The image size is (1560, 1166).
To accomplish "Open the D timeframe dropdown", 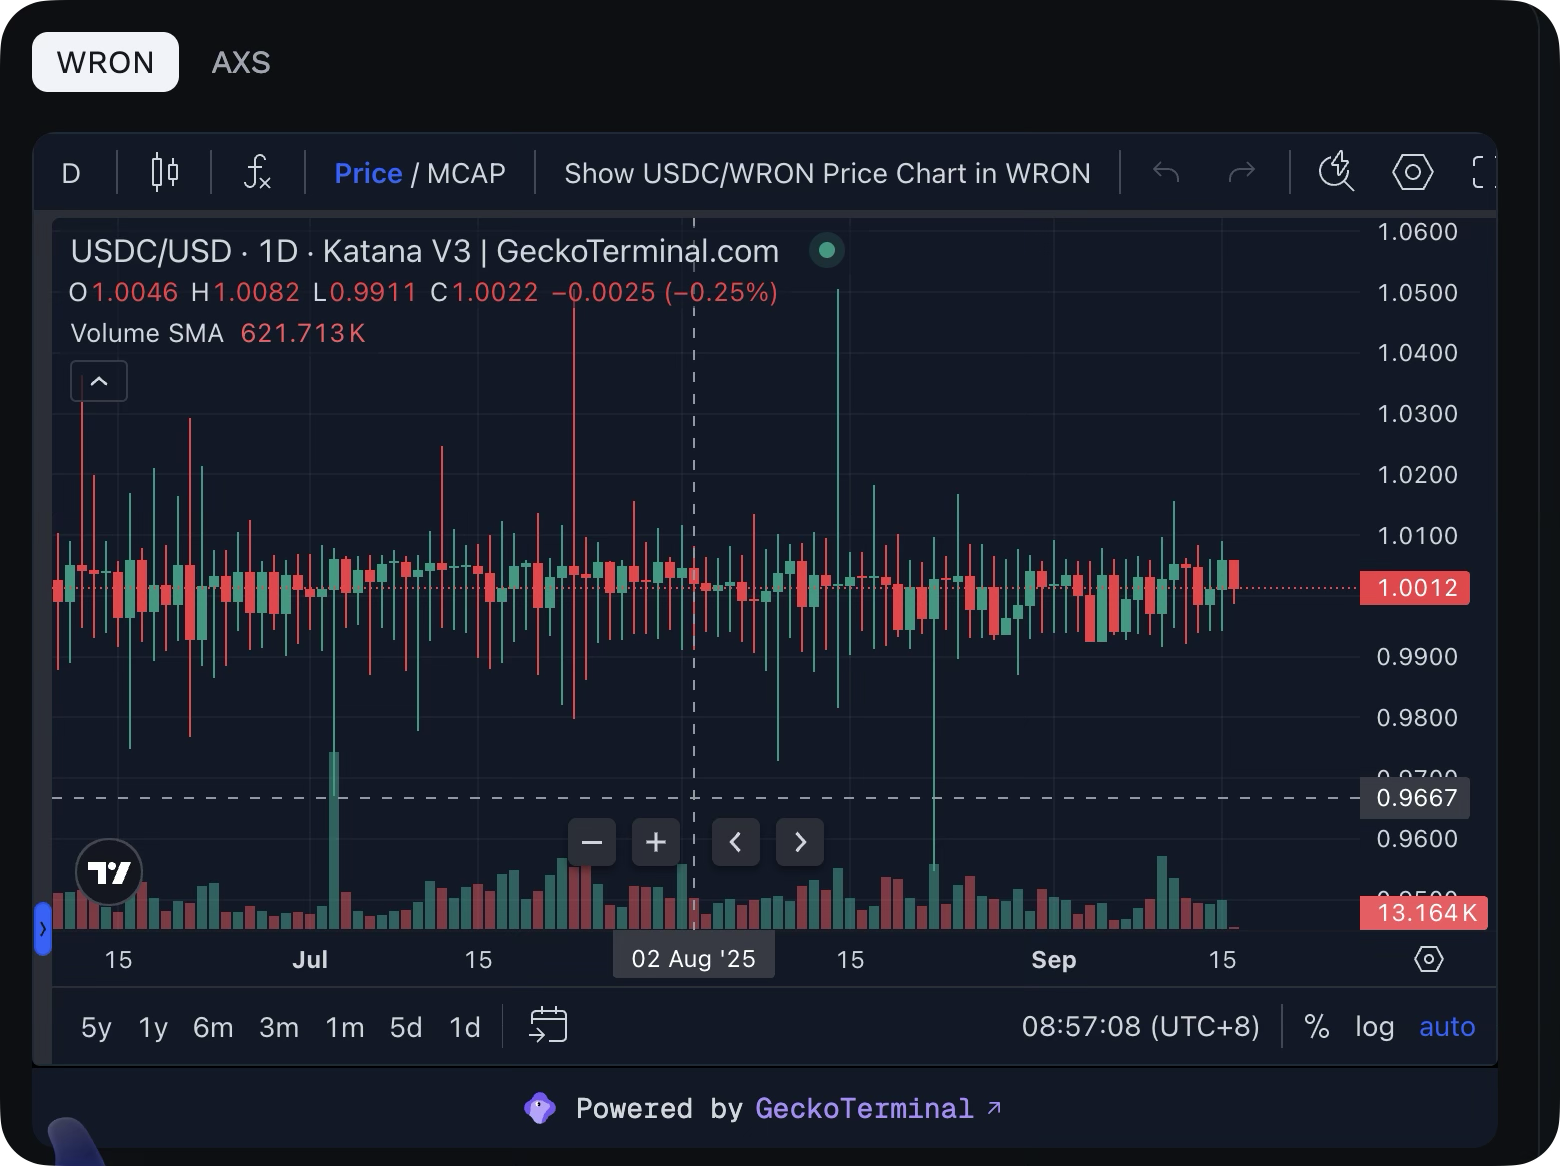I will point(71,172).
